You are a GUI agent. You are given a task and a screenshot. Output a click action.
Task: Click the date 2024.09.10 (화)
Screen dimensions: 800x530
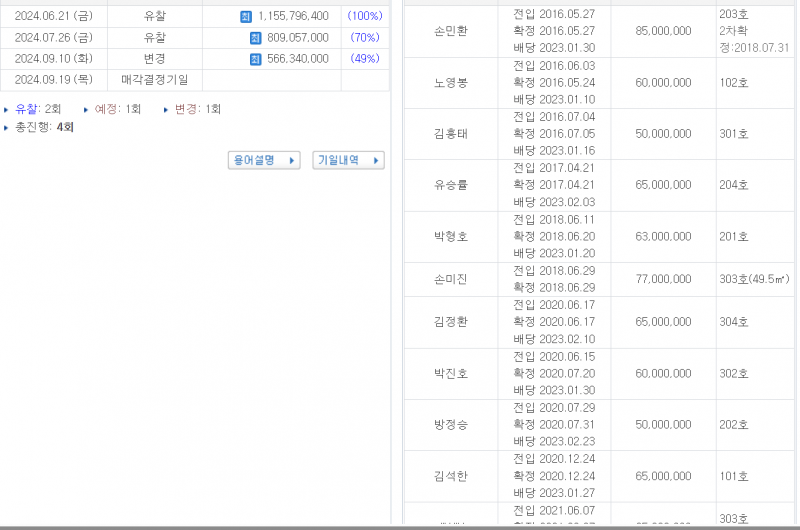(x=54, y=59)
